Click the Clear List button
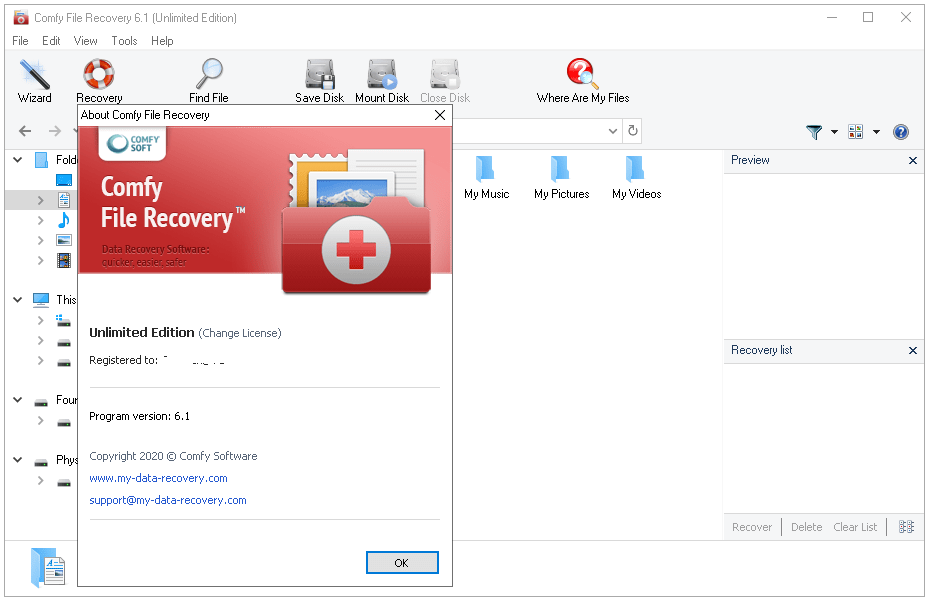 coord(855,527)
